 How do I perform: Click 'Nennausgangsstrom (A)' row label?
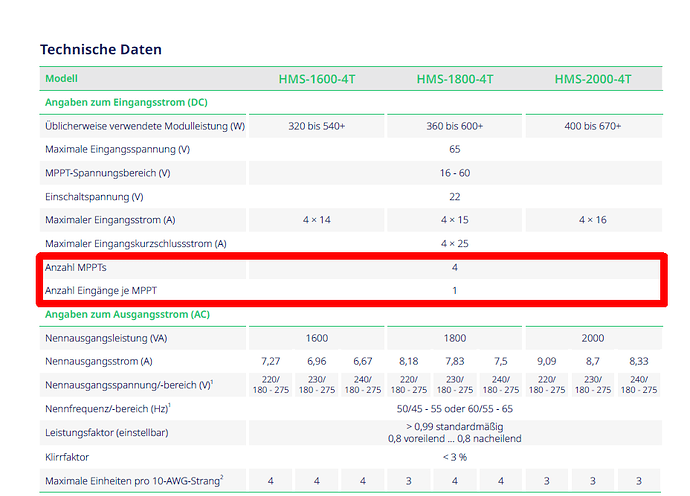tap(99, 362)
